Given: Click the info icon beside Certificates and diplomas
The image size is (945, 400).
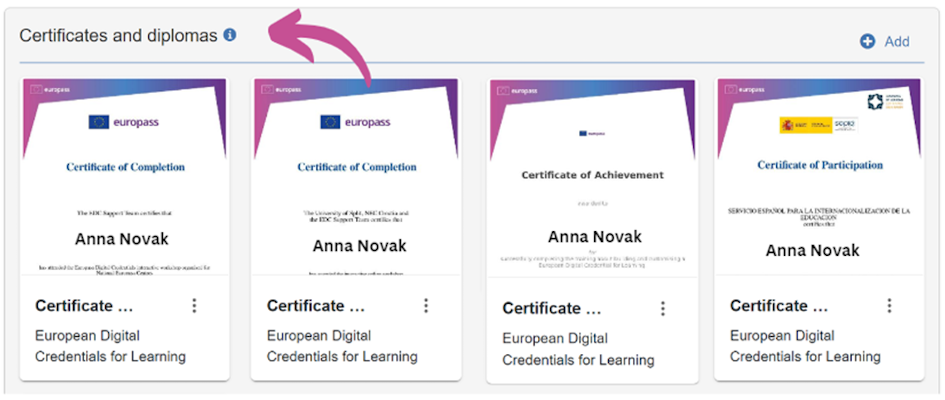Looking at the screenshot, I should coord(230,36).
